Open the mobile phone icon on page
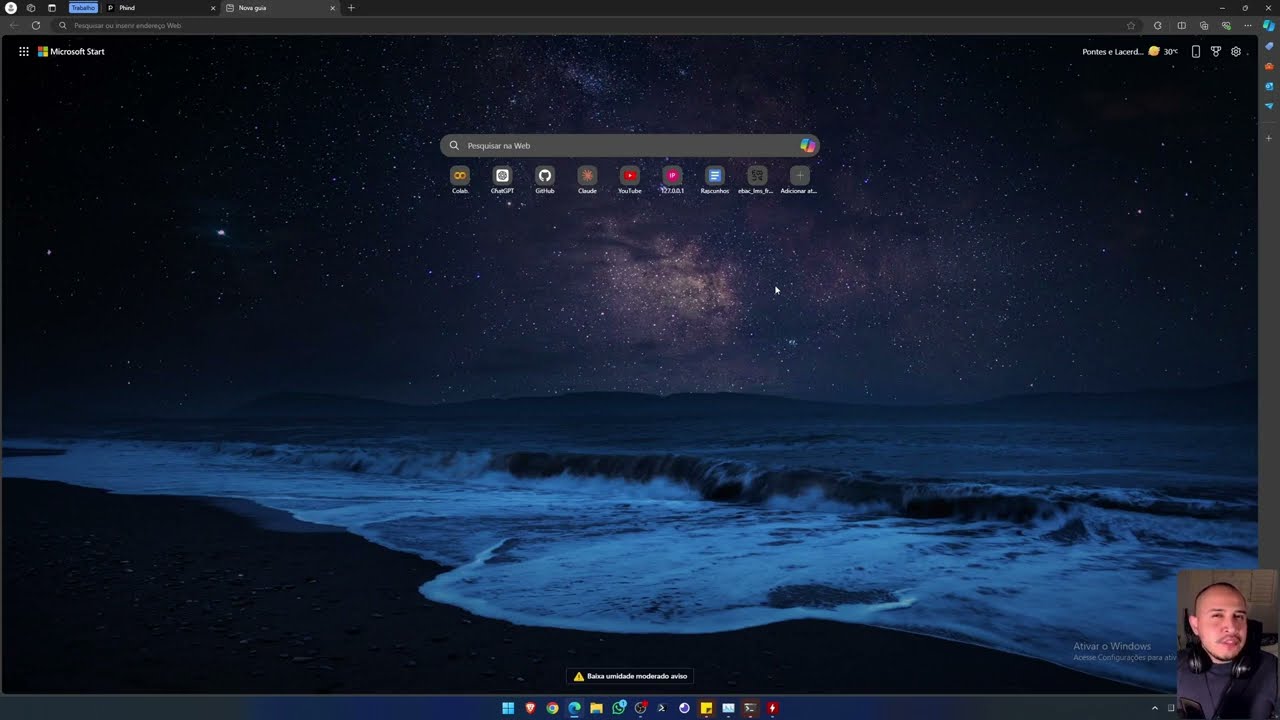Viewport: 1280px width, 720px height. 1196,51
